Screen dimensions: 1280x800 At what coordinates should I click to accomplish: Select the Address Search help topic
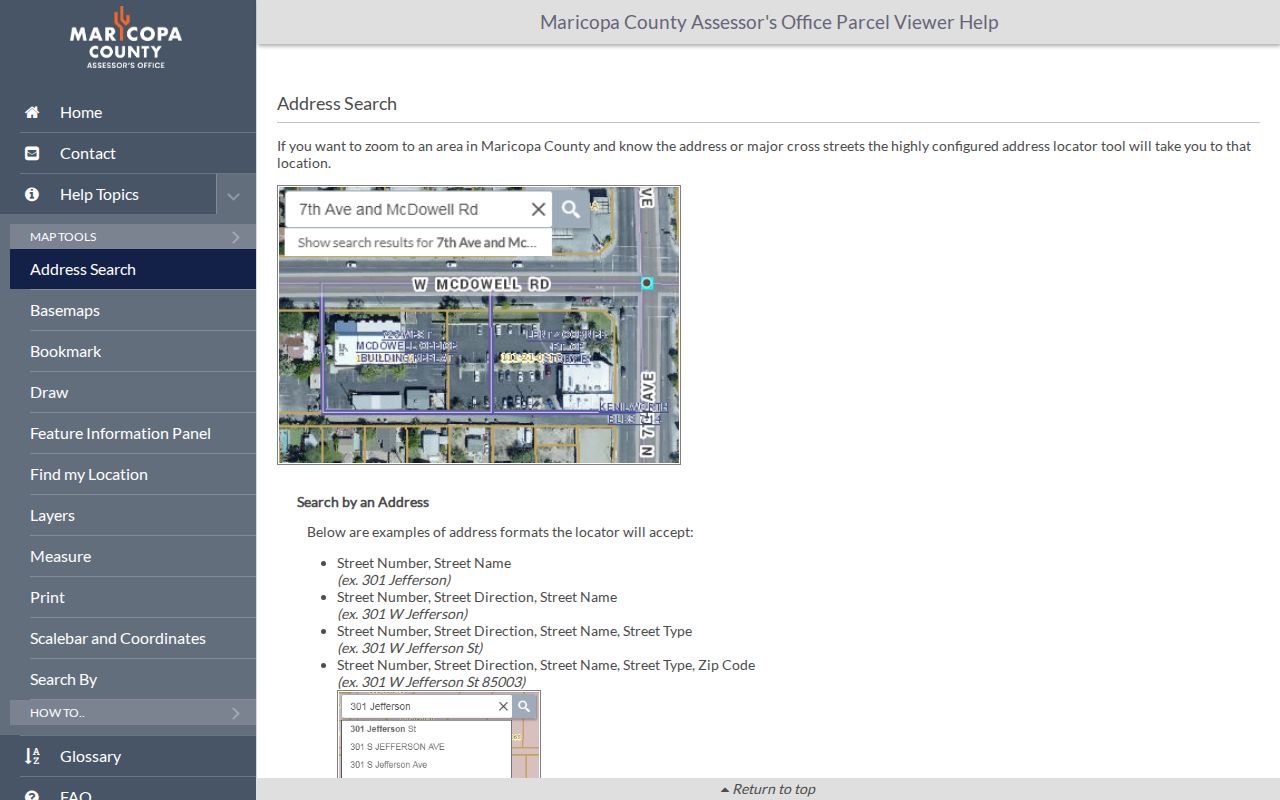[x=133, y=269]
